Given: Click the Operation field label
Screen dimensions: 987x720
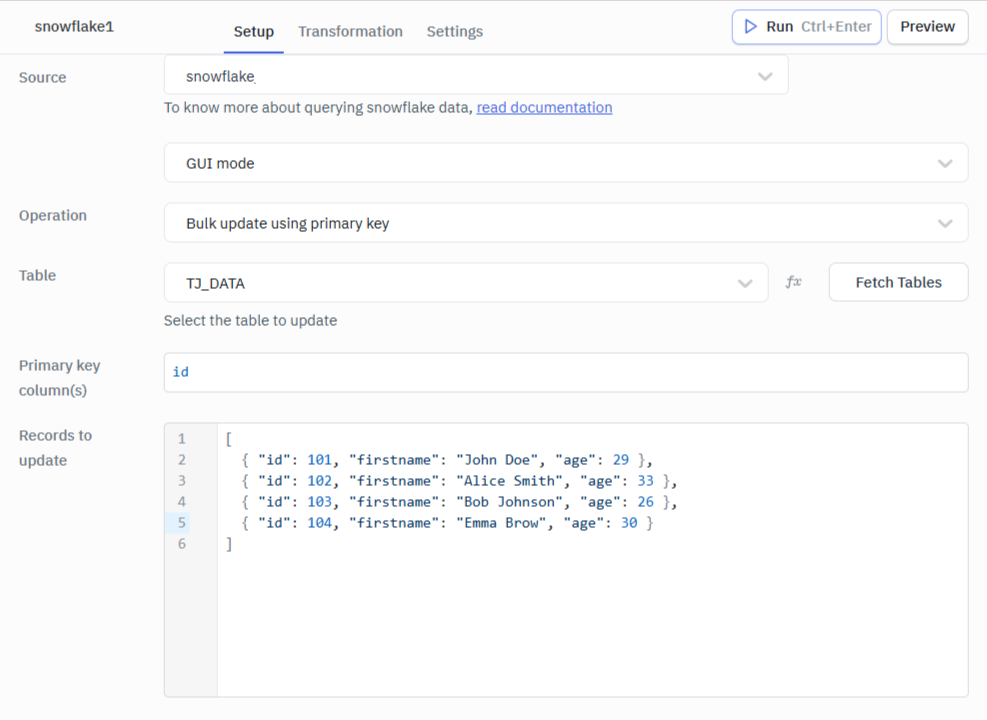Looking at the screenshot, I should [53, 215].
